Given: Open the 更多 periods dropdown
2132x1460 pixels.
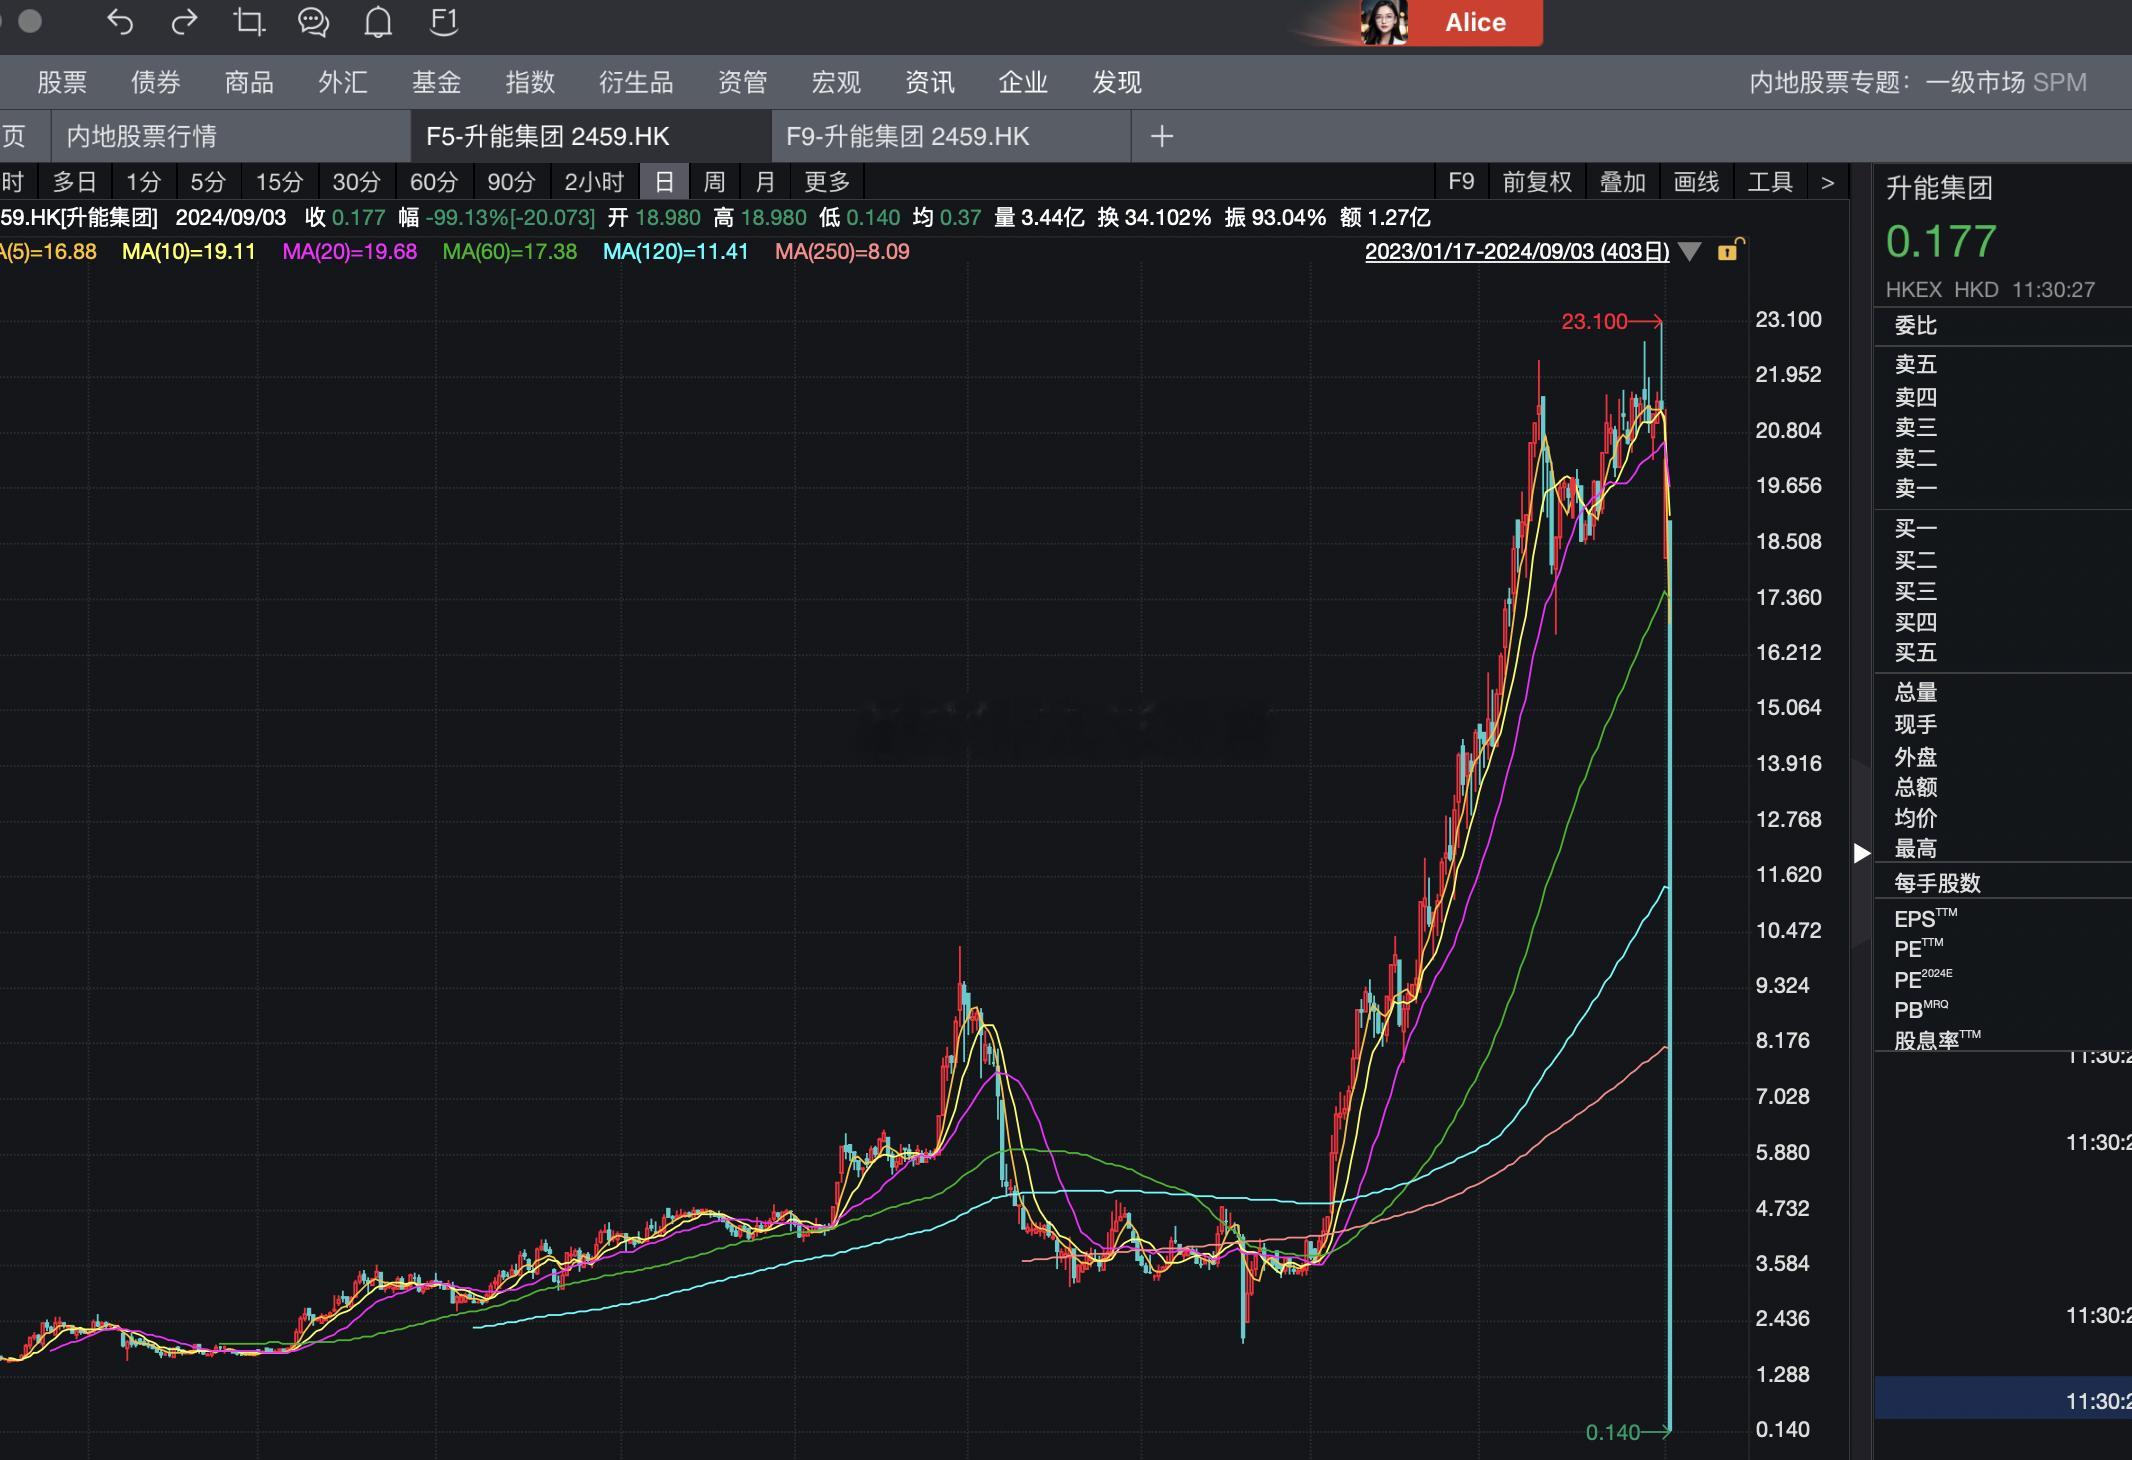Looking at the screenshot, I should 827,182.
